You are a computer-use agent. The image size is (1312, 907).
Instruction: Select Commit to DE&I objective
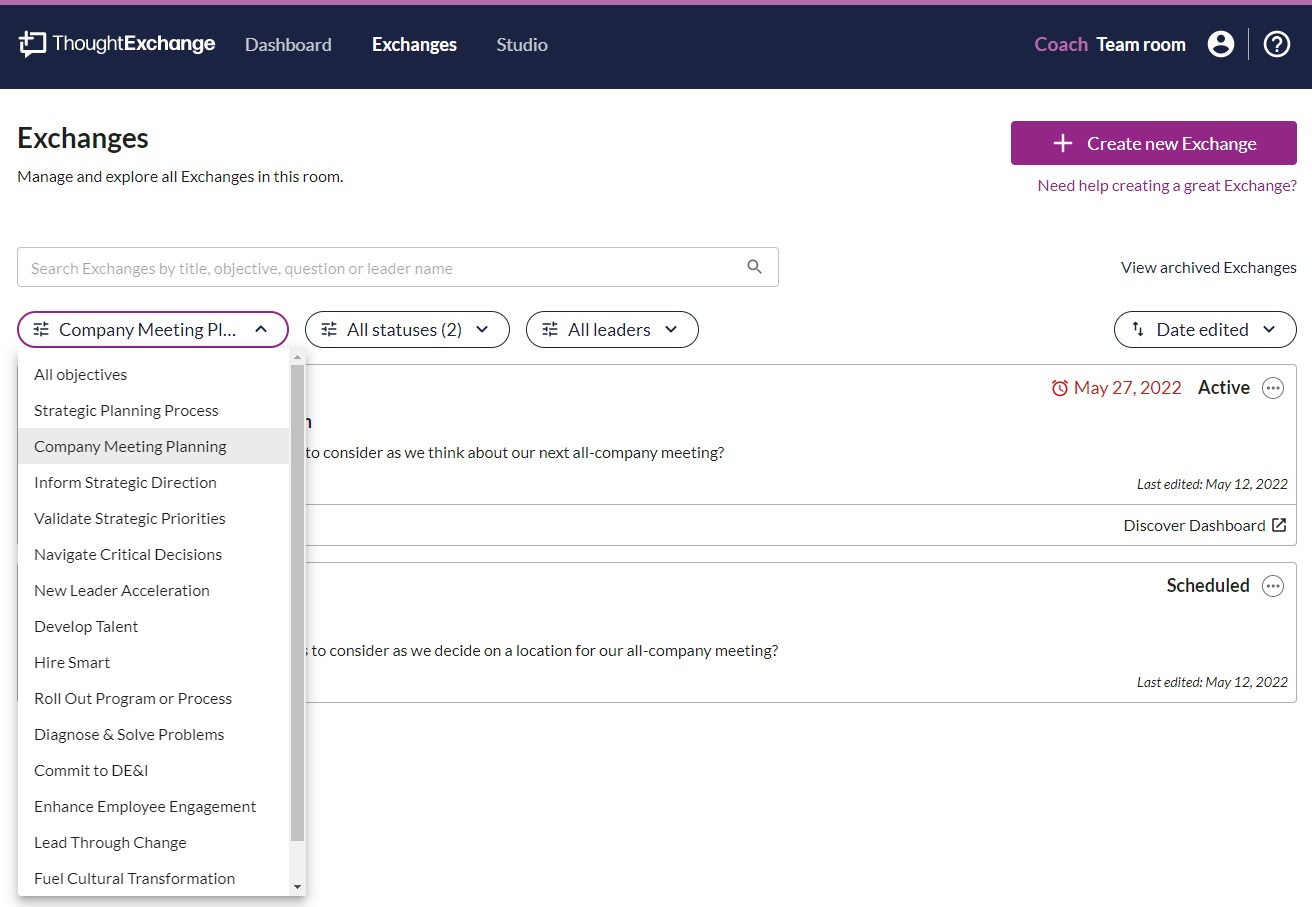pos(154,770)
